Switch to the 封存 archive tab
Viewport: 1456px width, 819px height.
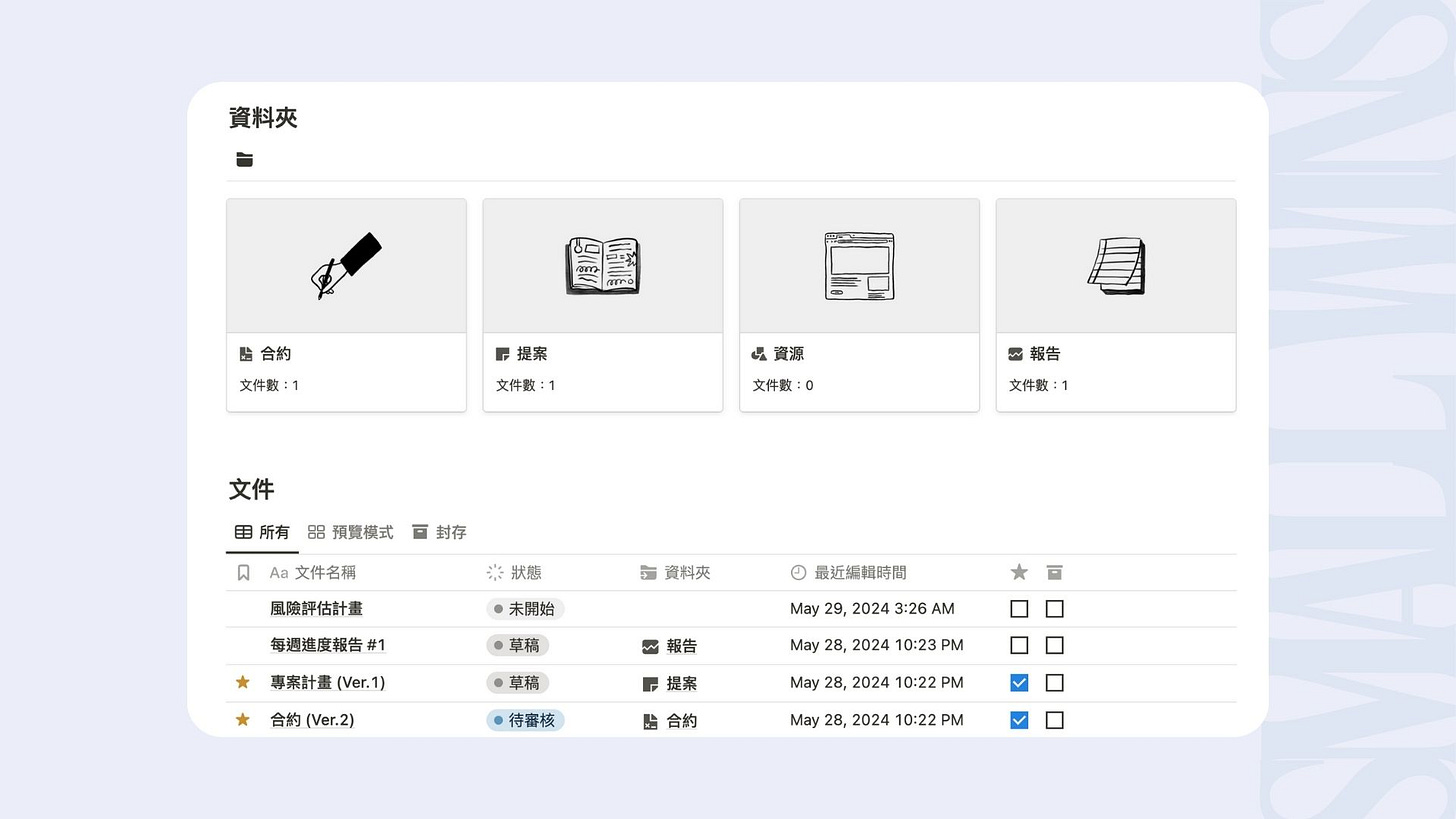(x=439, y=532)
